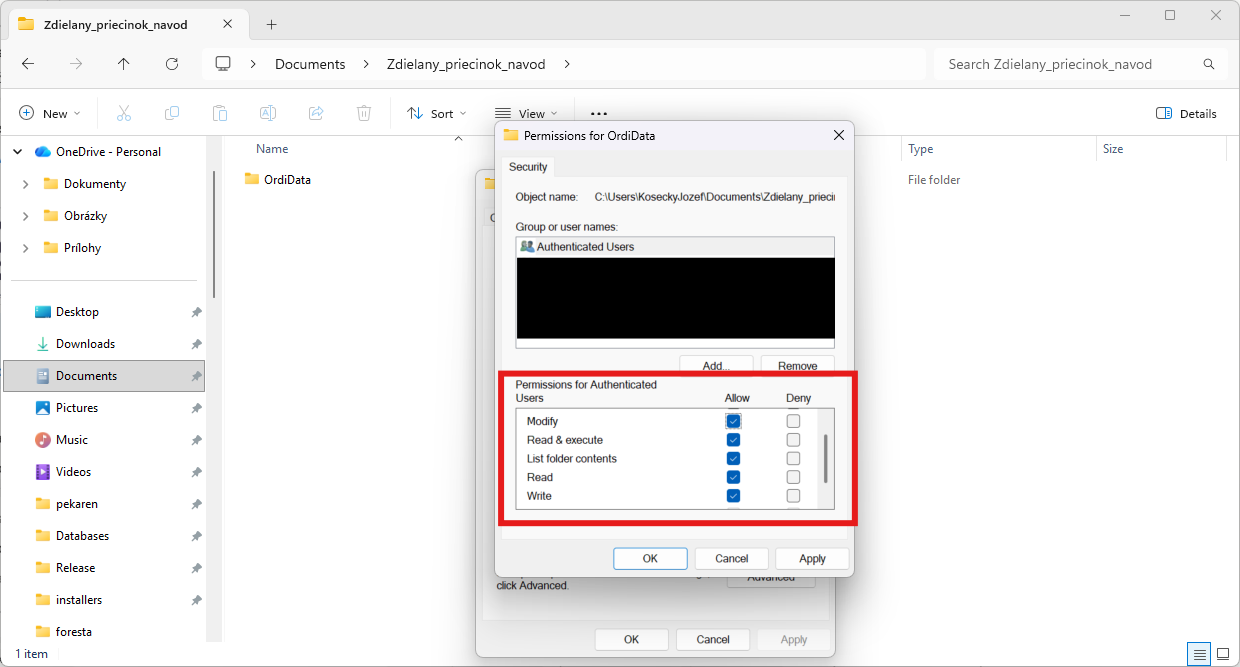
Task: Open the Sort dropdown menu
Action: tap(437, 113)
